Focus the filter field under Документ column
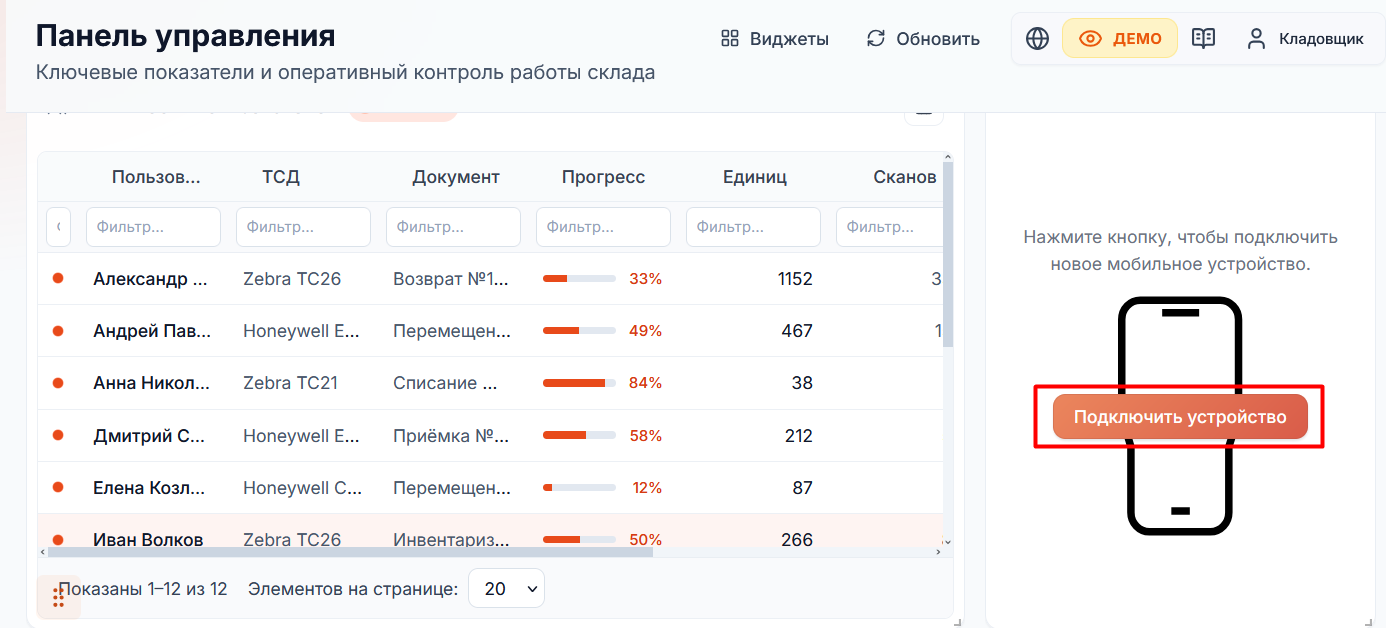Image resolution: width=1386 pixels, height=628 pixels. (x=453, y=227)
